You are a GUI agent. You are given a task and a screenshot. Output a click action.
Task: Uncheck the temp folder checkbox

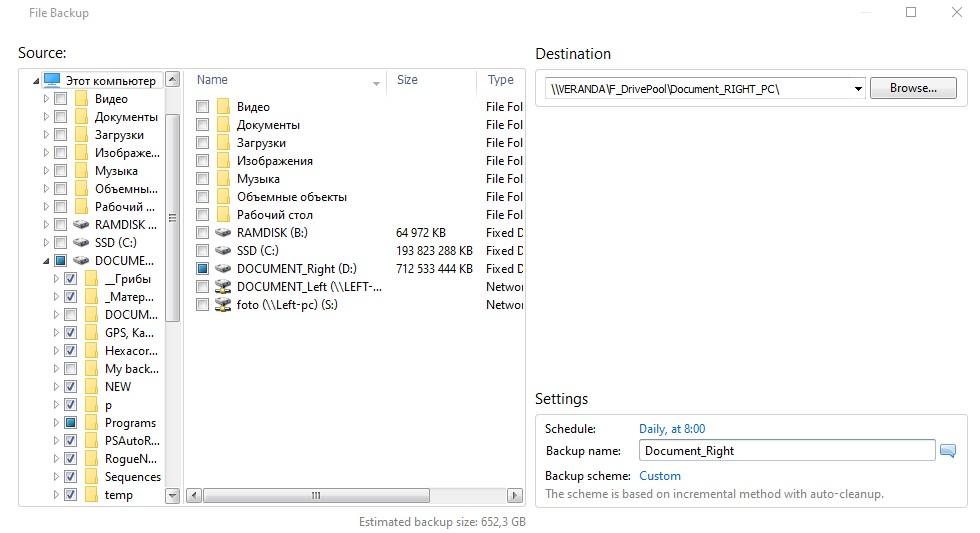tap(71, 494)
